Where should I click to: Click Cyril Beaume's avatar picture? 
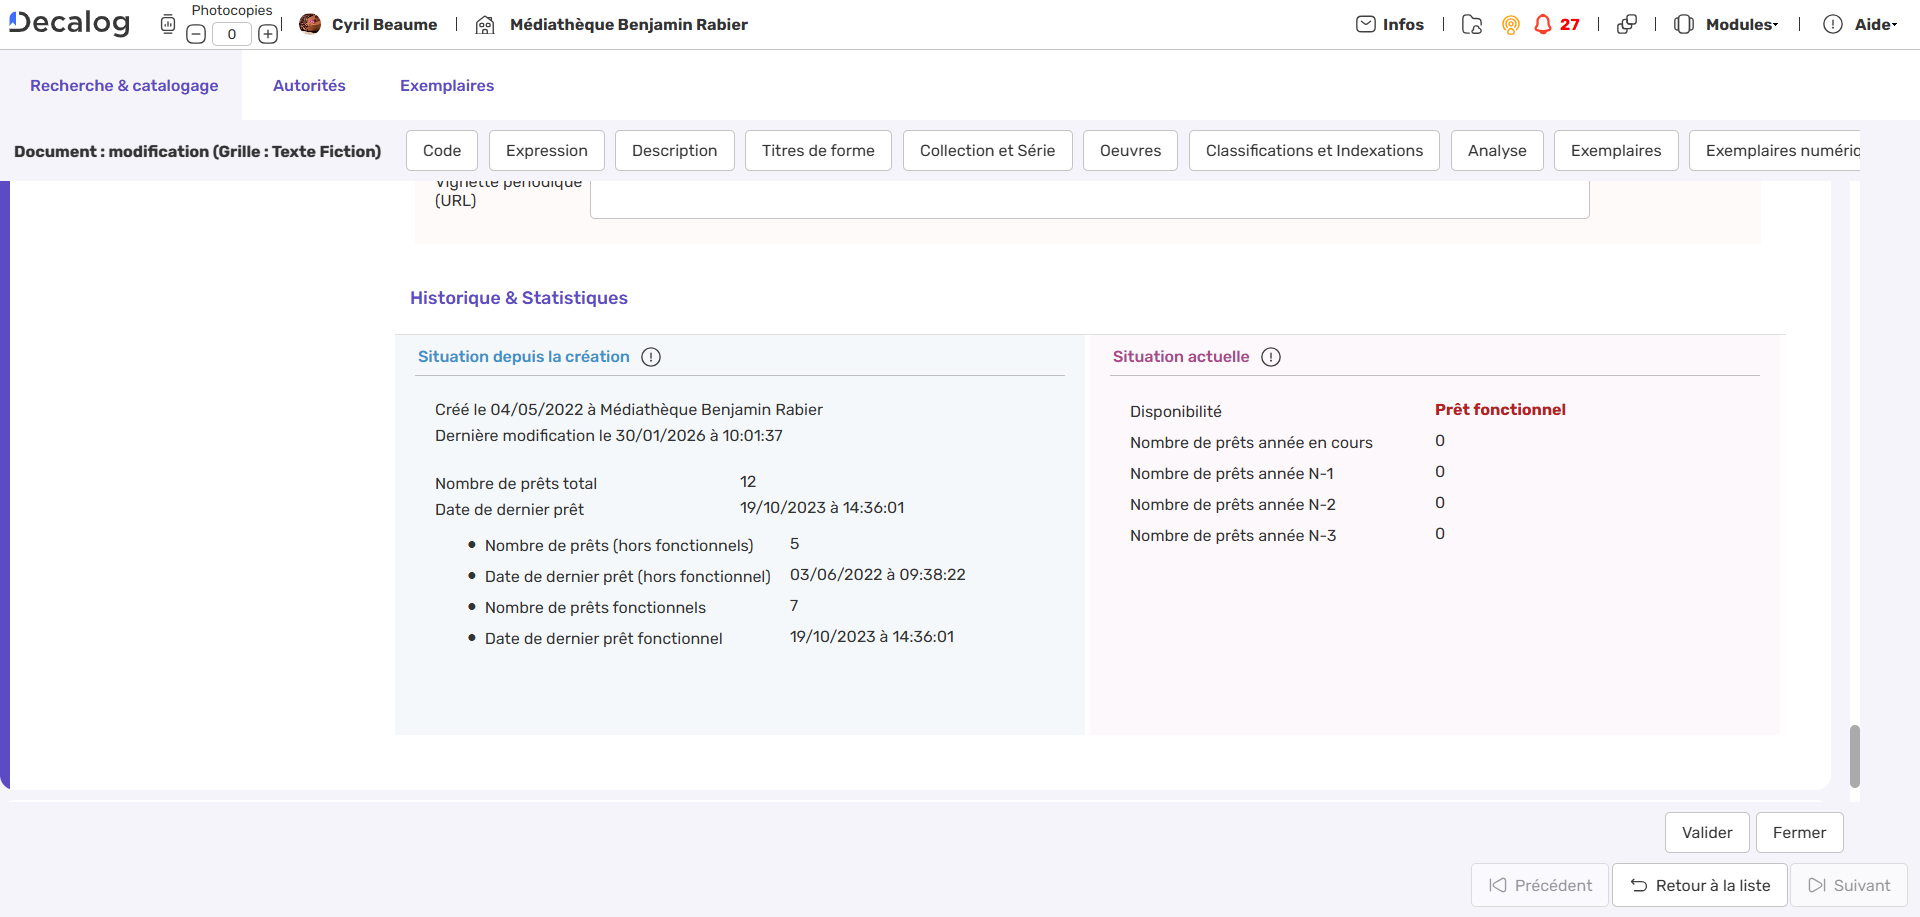(310, 23)
